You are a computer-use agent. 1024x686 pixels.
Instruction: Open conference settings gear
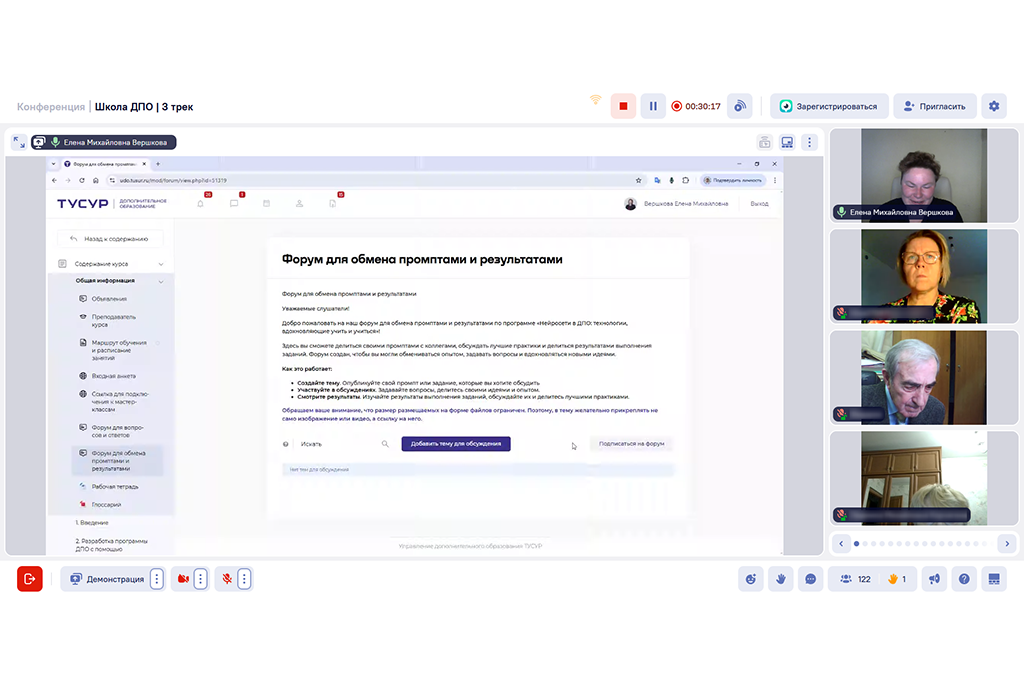pyautogui.click(x=993, y=106)
